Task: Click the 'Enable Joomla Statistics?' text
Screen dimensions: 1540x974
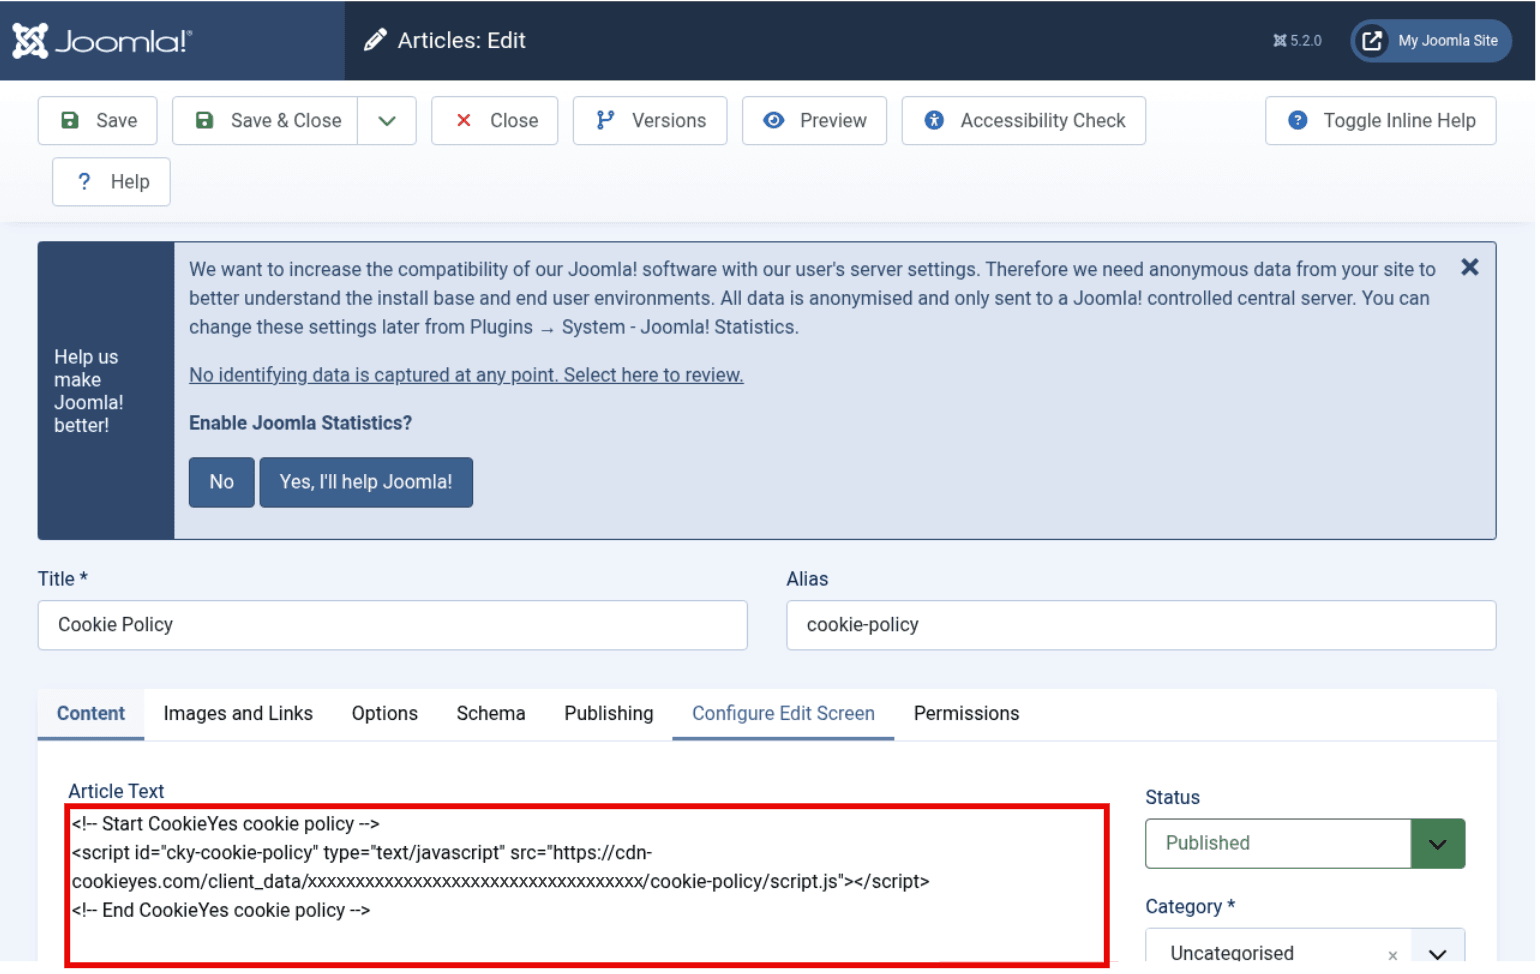Action: point(300,423)
